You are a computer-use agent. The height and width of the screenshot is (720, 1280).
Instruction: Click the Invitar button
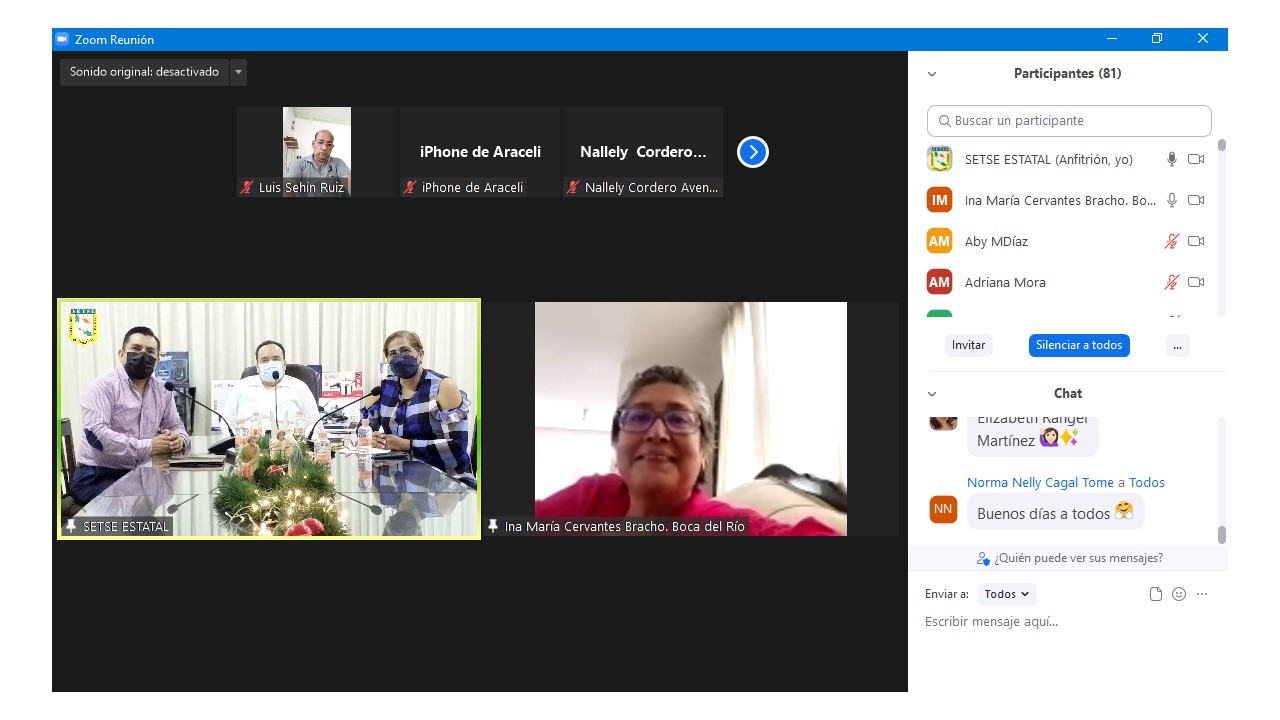(968, 345)
